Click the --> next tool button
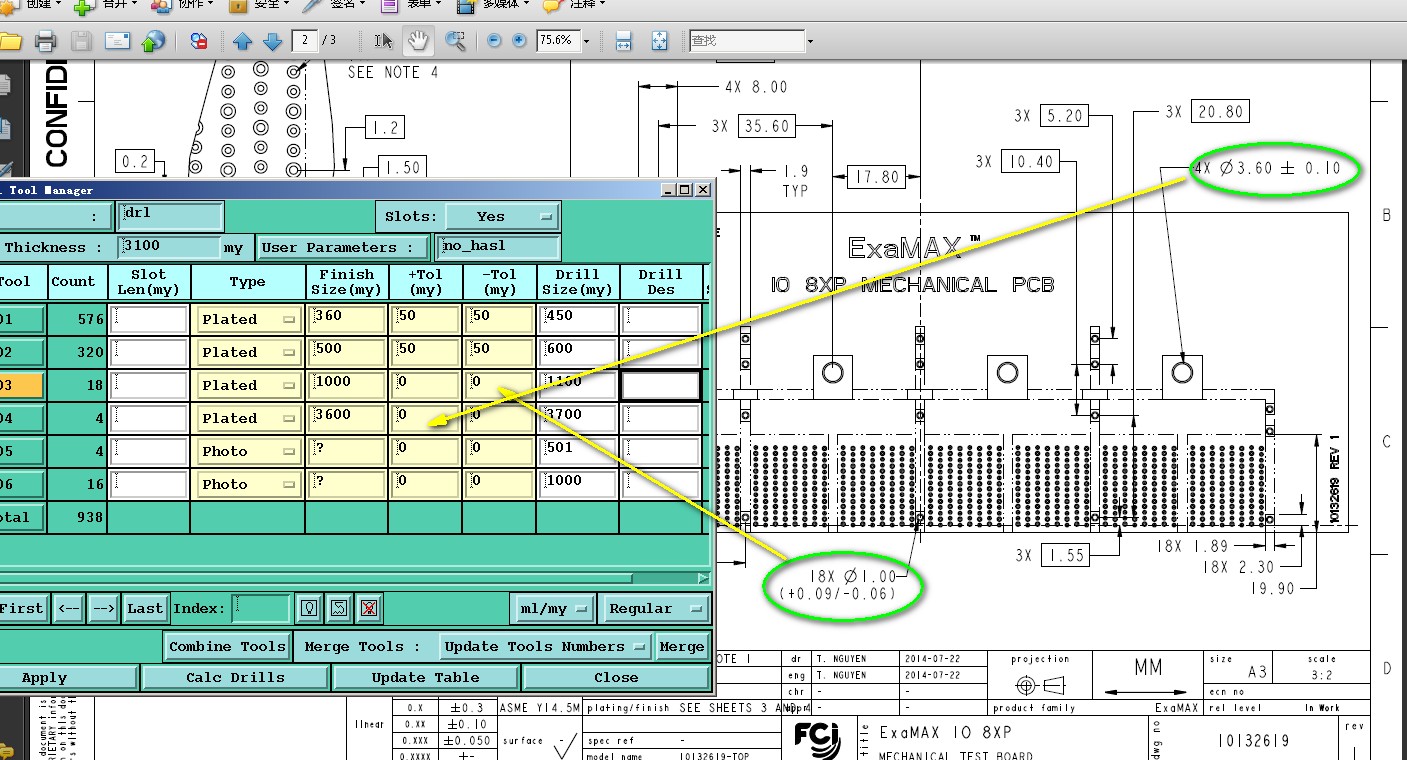Viewport: 1407px width, 760px height. [x=104, y=608]
